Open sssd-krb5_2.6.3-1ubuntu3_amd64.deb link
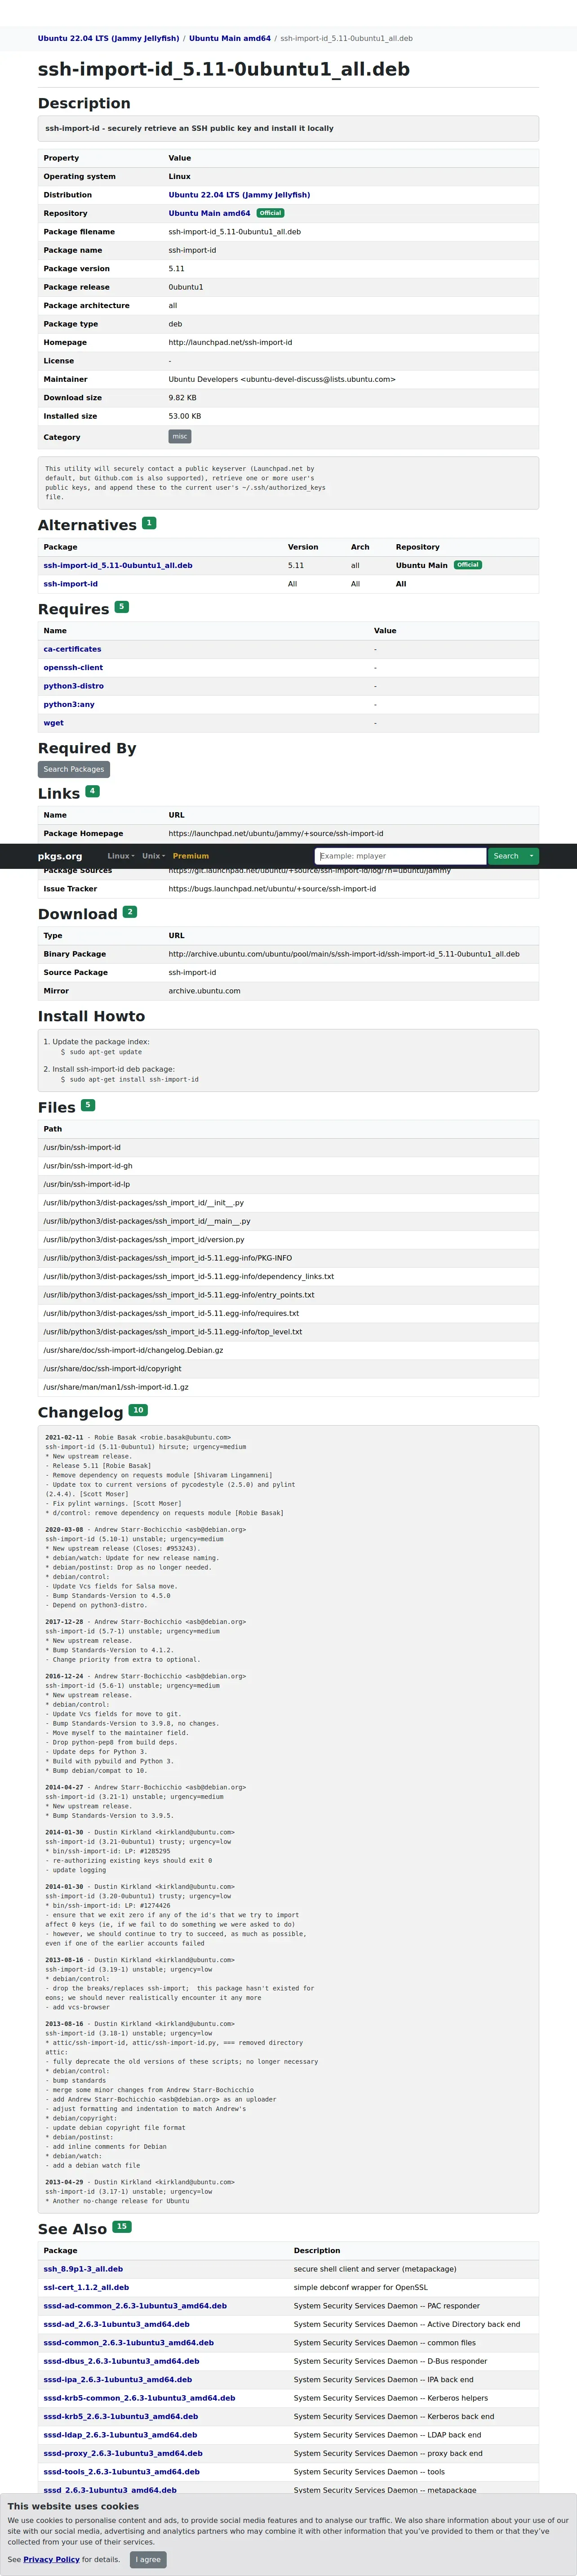 pyautogui.click(x=121, y=2416)
